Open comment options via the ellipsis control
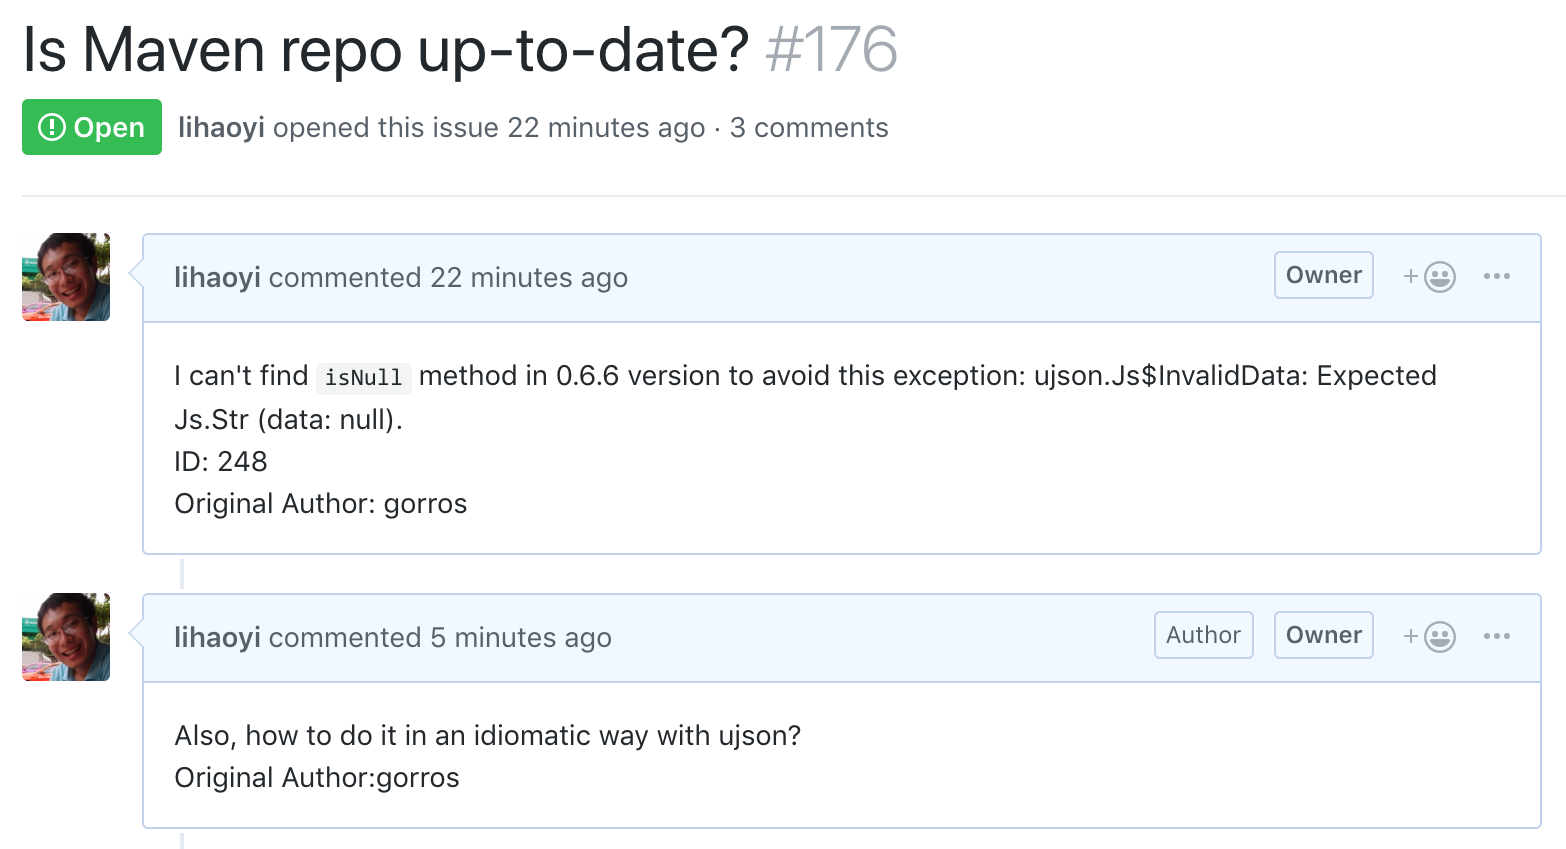1566x849 pixels. coord(1497,276)
